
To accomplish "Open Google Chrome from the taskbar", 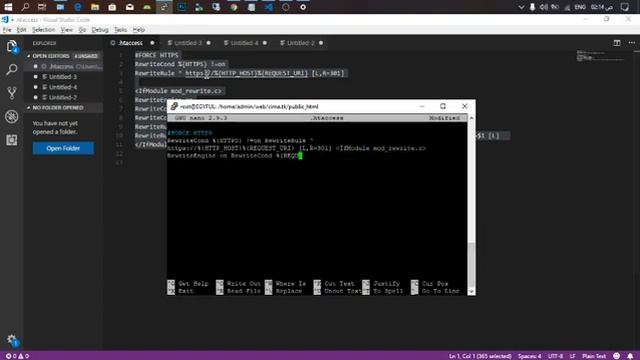I will pos(233,7).
